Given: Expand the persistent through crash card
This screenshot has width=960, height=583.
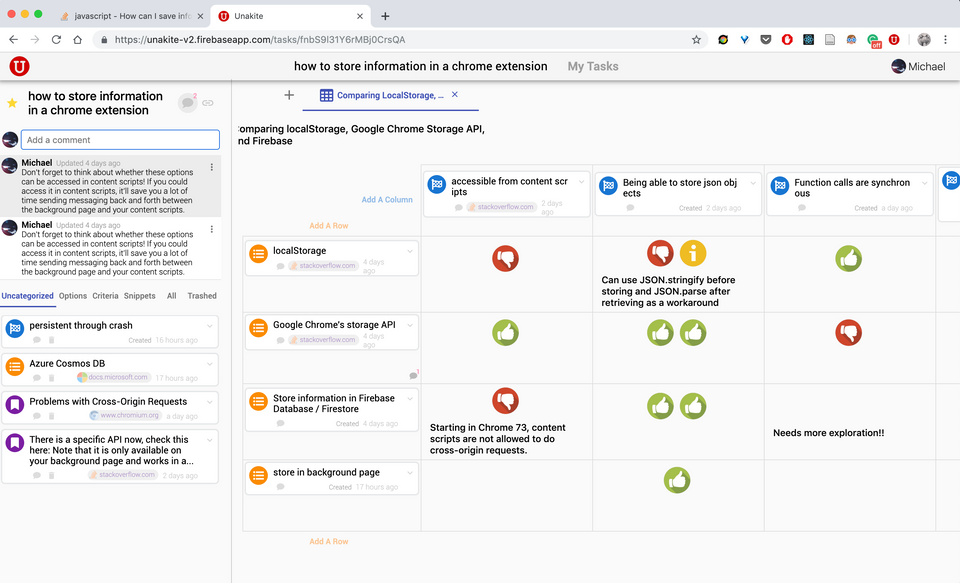Looking at the screenshot, I should [x=208, y=326].
